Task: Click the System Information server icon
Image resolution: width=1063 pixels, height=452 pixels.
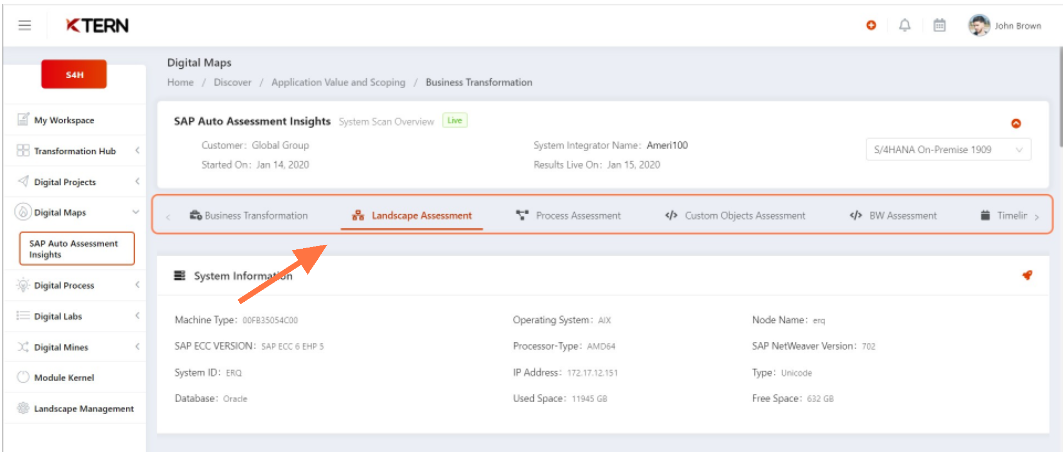Action: (180, 276)
